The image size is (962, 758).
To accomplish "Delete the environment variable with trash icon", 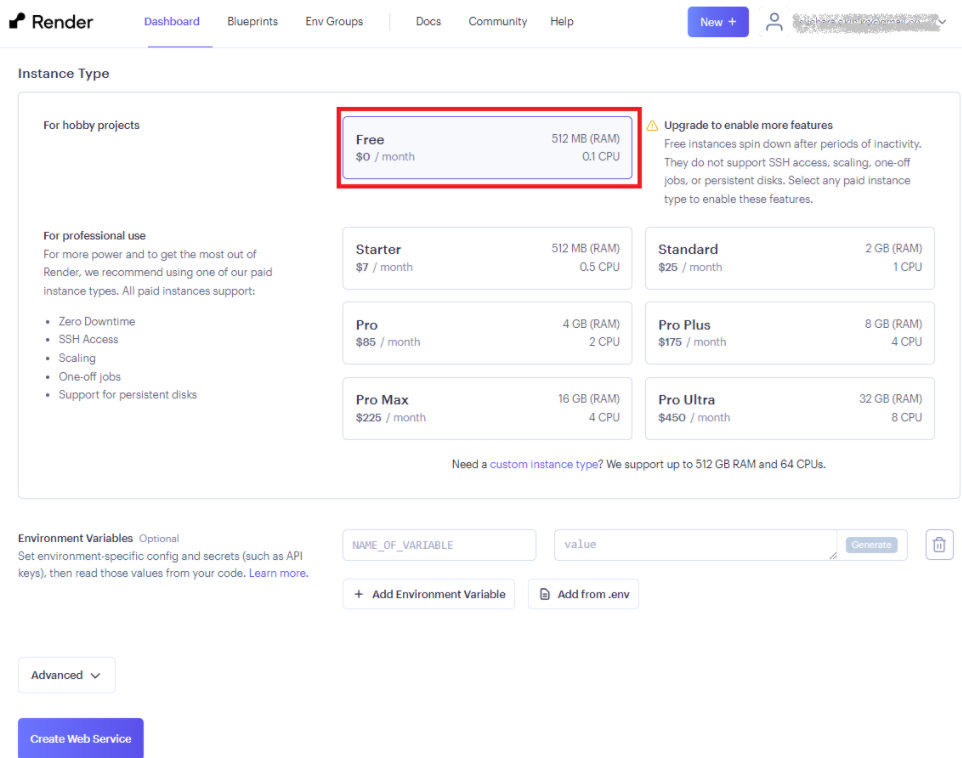I will 939,545.
